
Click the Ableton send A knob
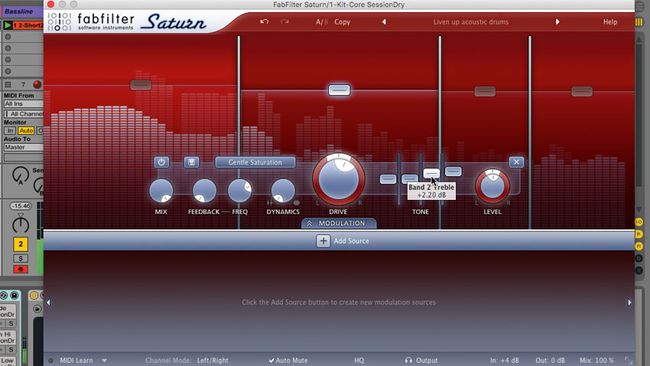point(20,175)
